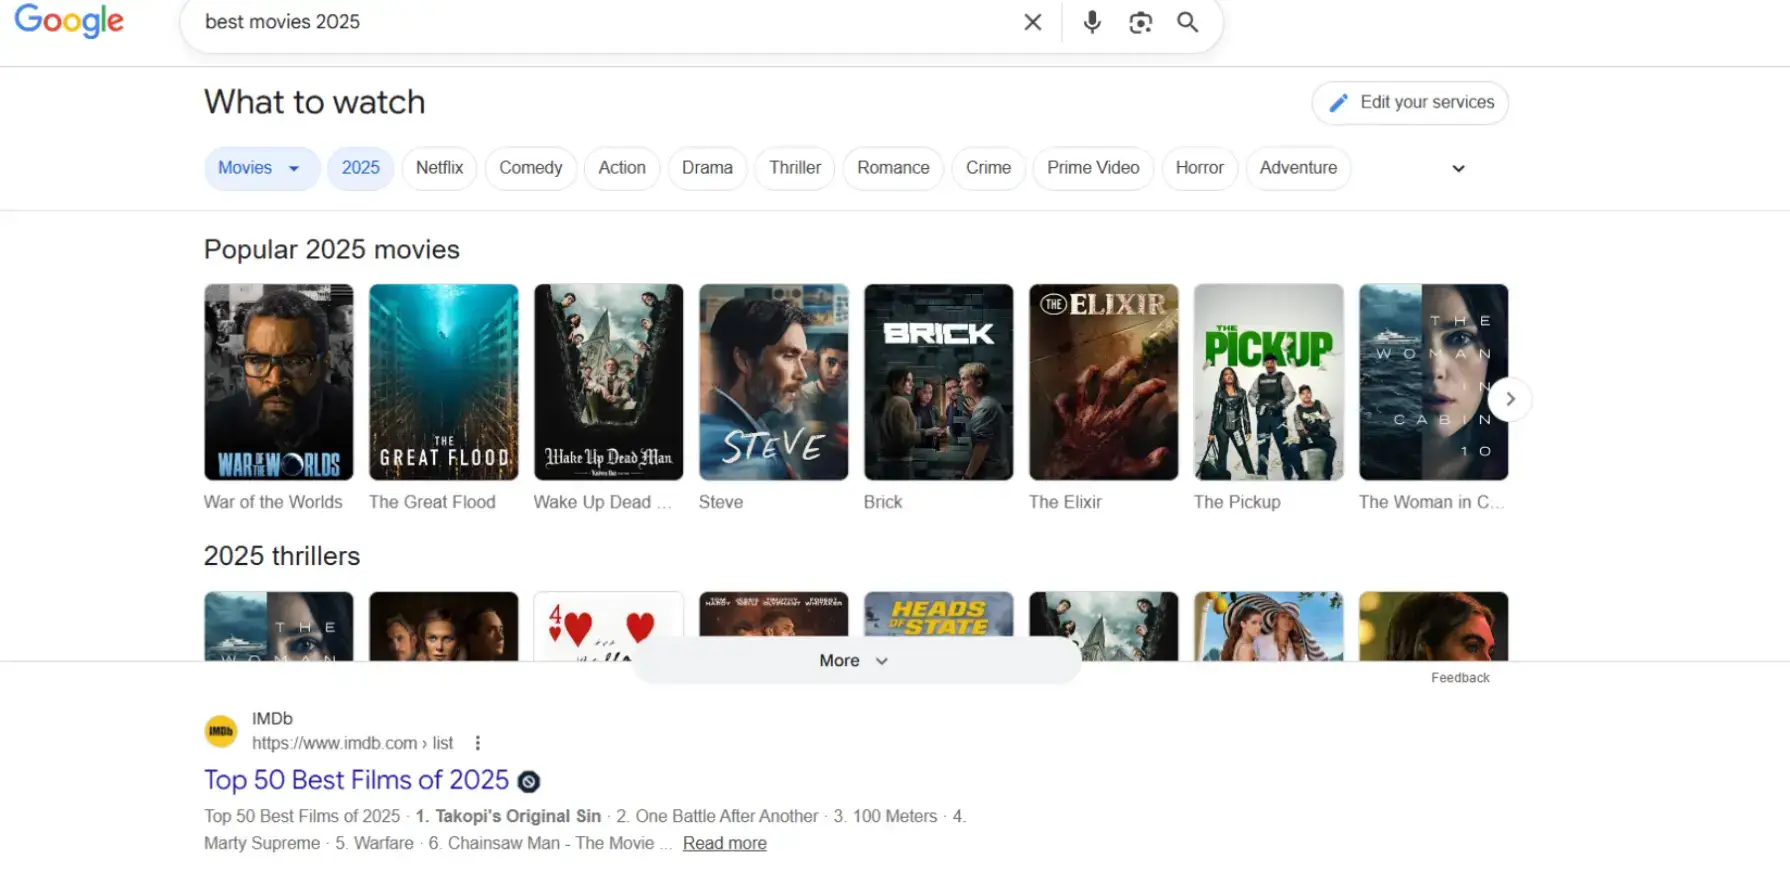Viewport: 1790px width, 871px height.
Task: Select the Netflix filter chip
Action: pos(440,168)
